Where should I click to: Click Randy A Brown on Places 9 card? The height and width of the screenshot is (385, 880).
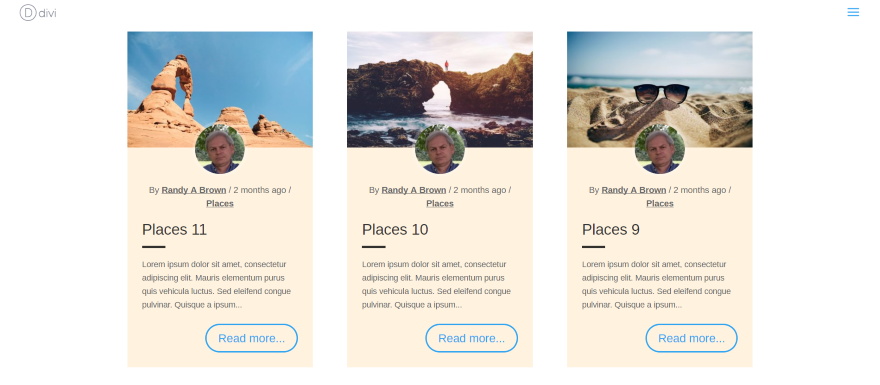click(x=634, y=190)
